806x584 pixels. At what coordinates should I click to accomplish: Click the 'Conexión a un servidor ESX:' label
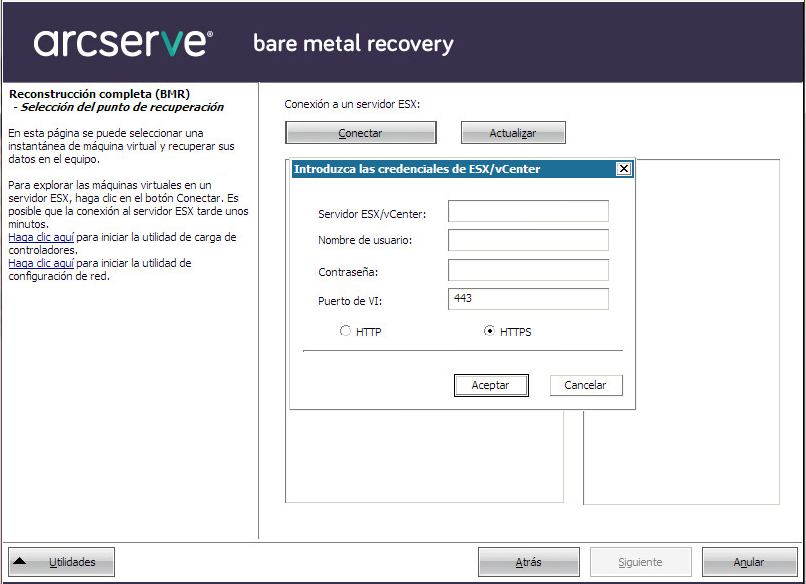[x=352, y=104]
